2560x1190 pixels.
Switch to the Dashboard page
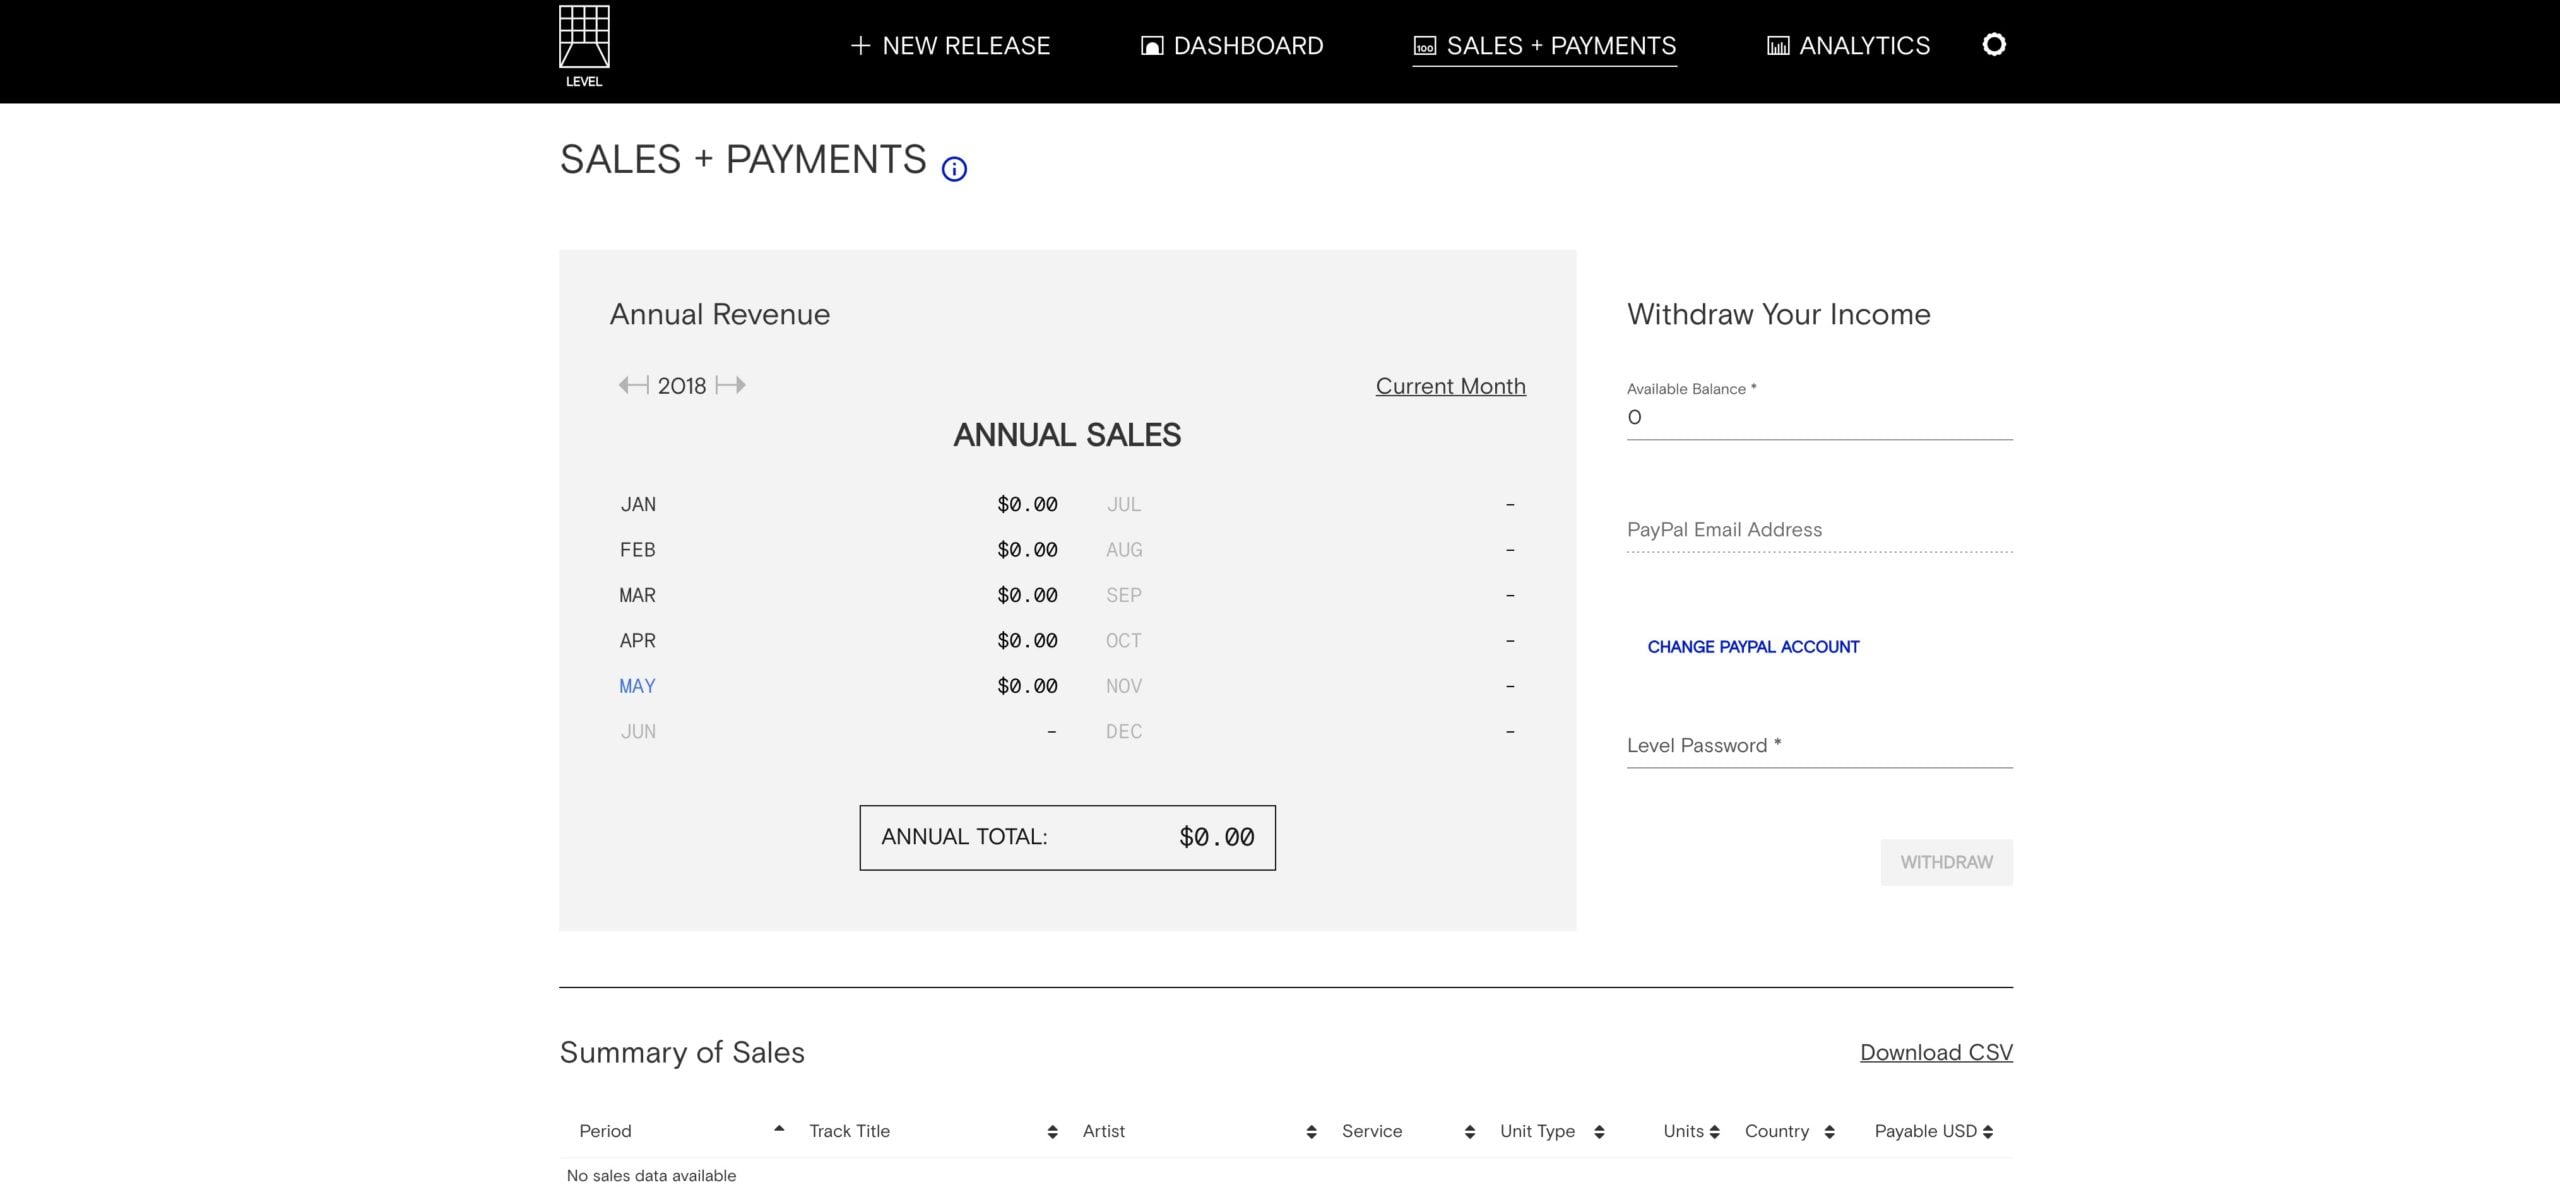(1232, 46)
